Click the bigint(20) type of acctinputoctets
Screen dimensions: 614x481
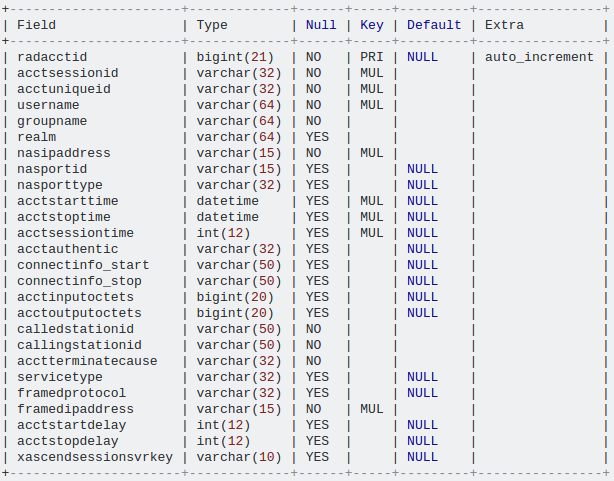(x=235, y=297)
